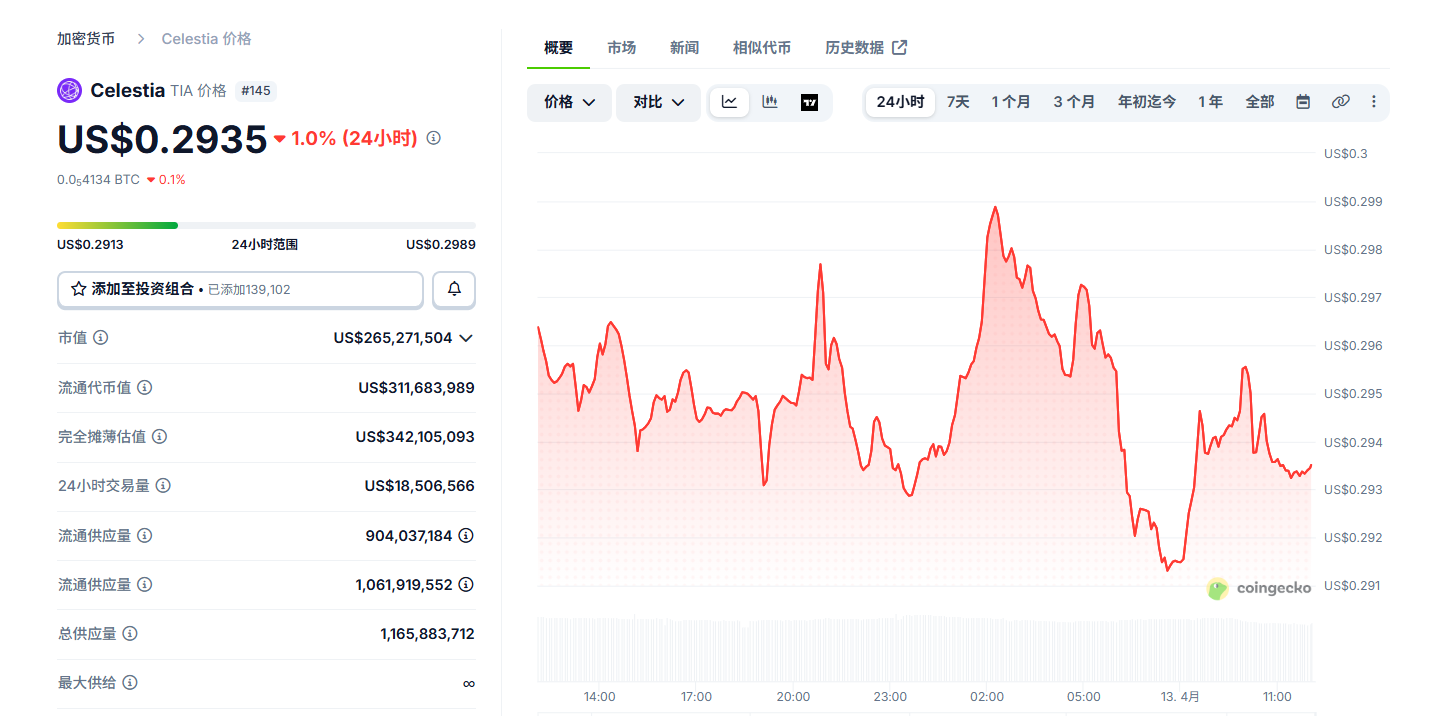The image size is (1452, 716).
Task: Click the 24小时范围 price range bar
Action: 266,225
